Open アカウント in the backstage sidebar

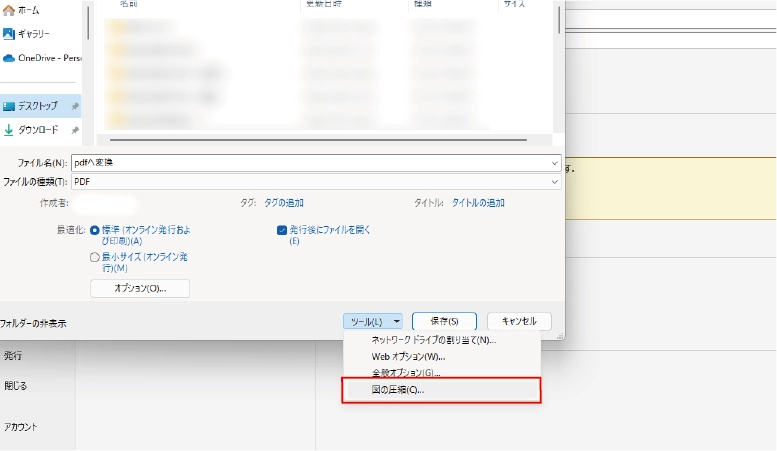(21, 427)
